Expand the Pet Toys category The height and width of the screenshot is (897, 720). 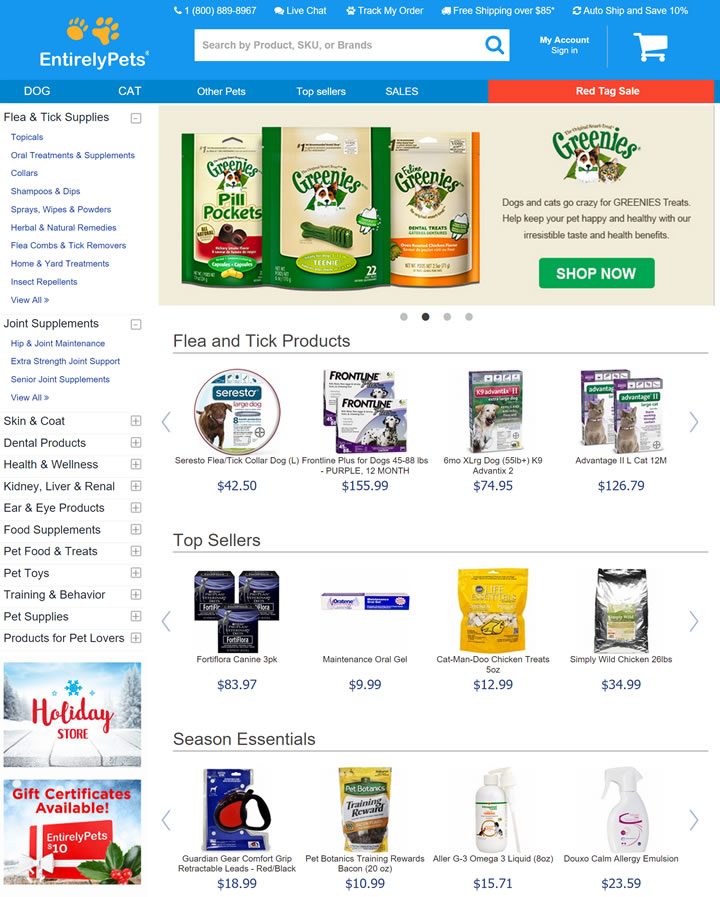pyautogui.click(x=136, y=573)
